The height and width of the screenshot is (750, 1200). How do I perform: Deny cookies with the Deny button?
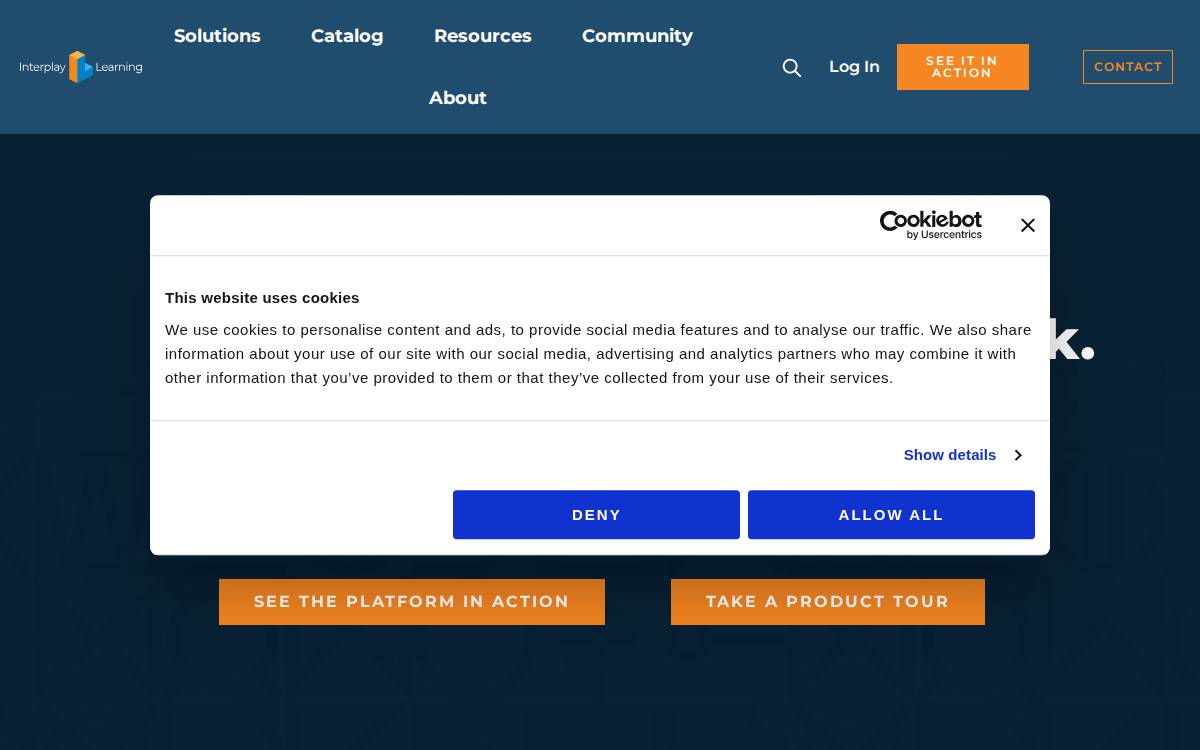click(596, 515)
